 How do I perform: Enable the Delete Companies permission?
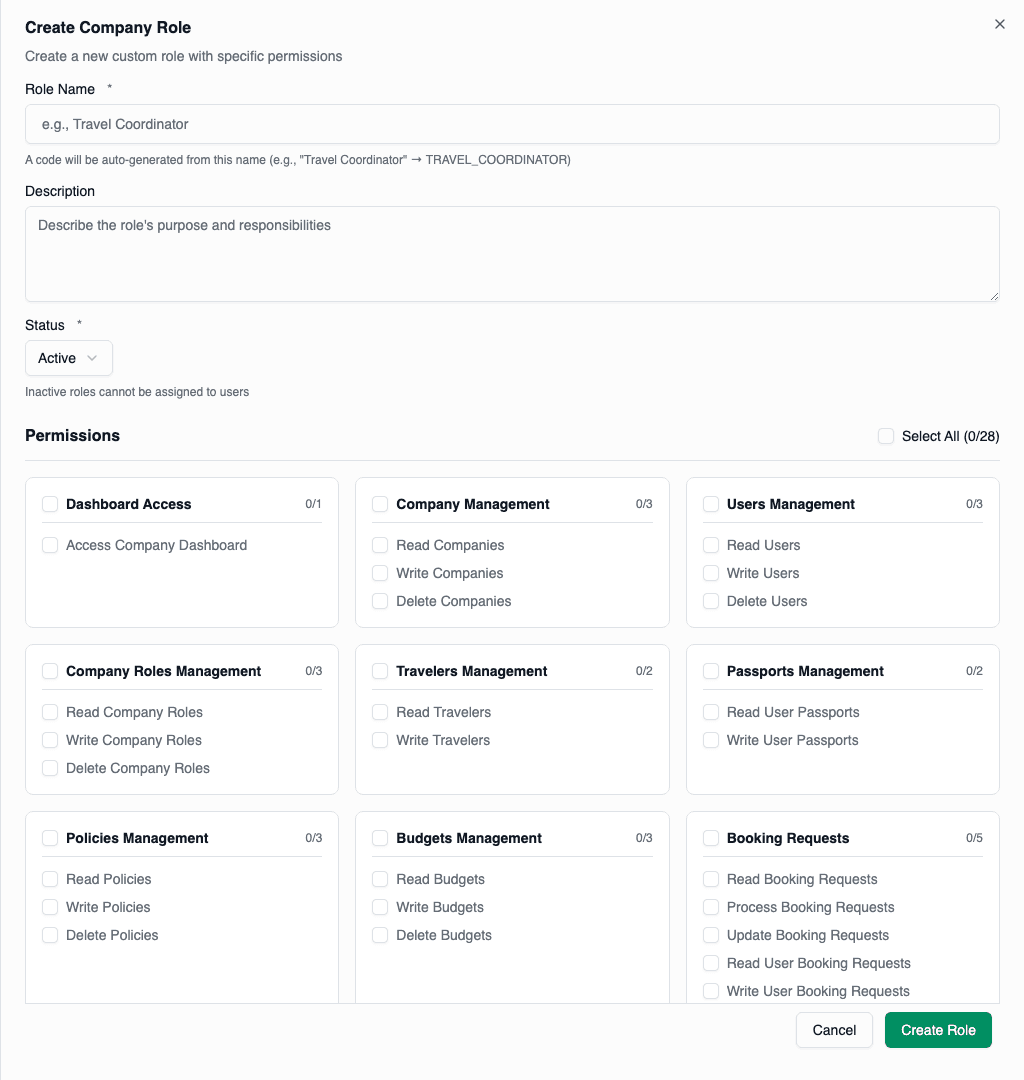(380, 601)
